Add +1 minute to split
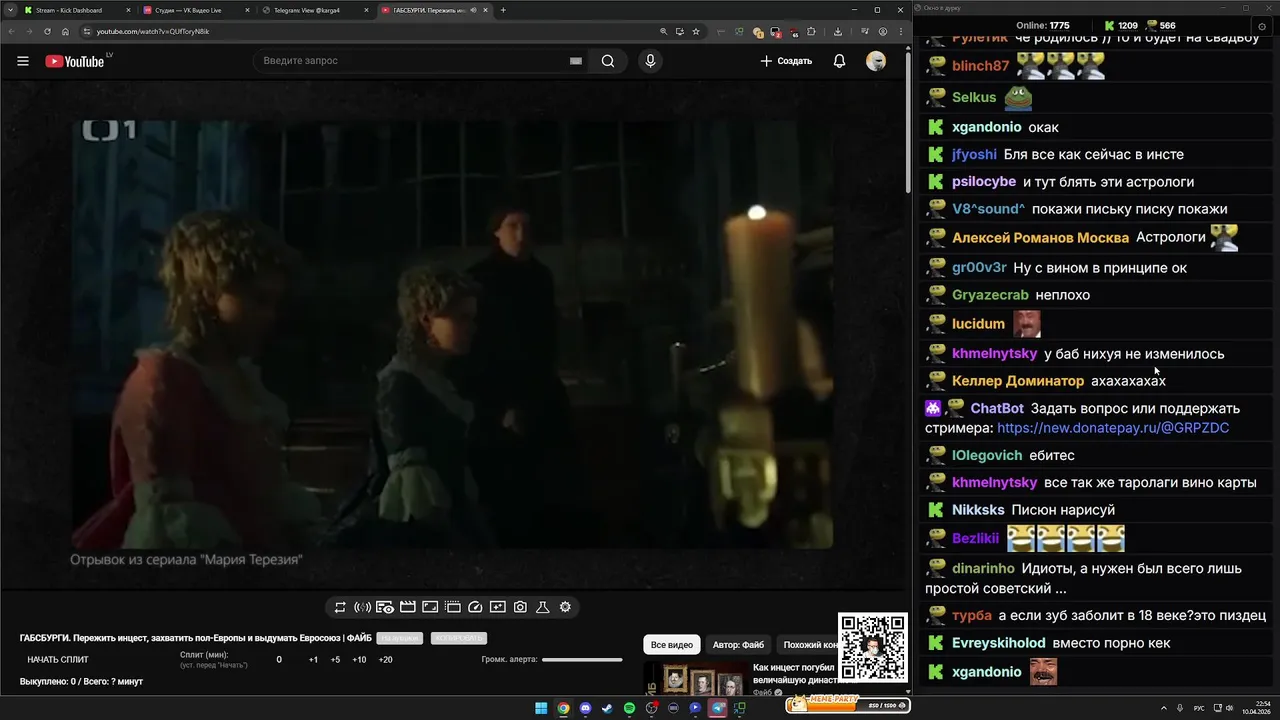Viewport: 1280px width, 720px height. click(x=313, y=660)
